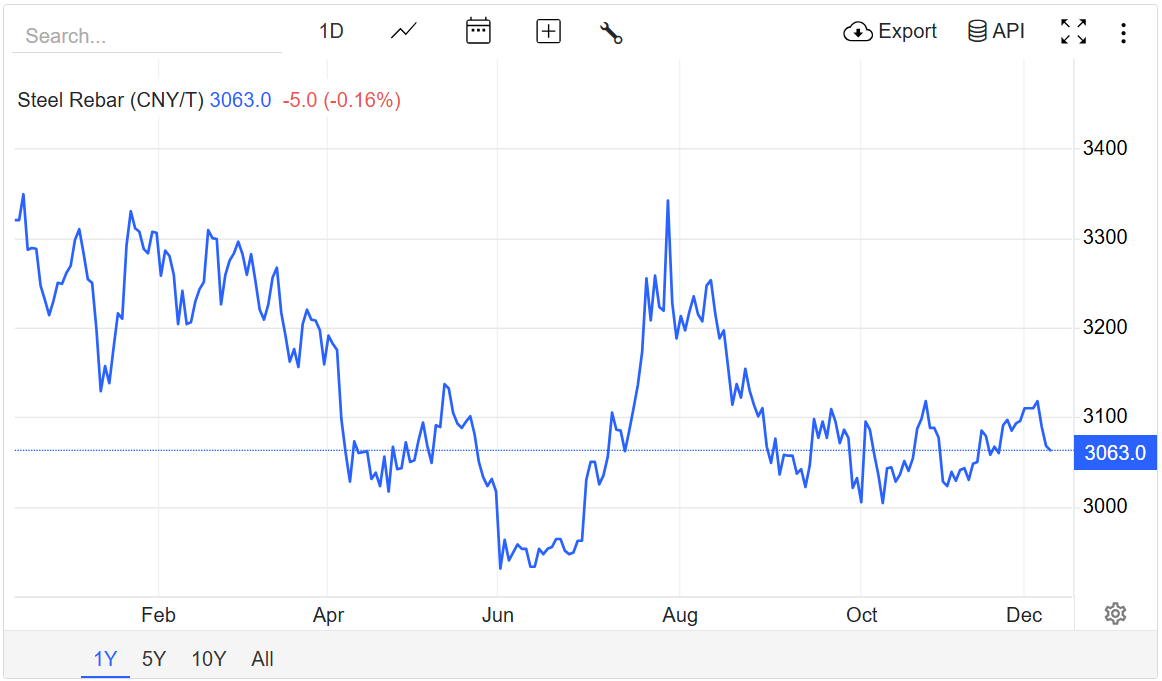
Task: Switch to the 5Y time range
Action: [154, 659]
